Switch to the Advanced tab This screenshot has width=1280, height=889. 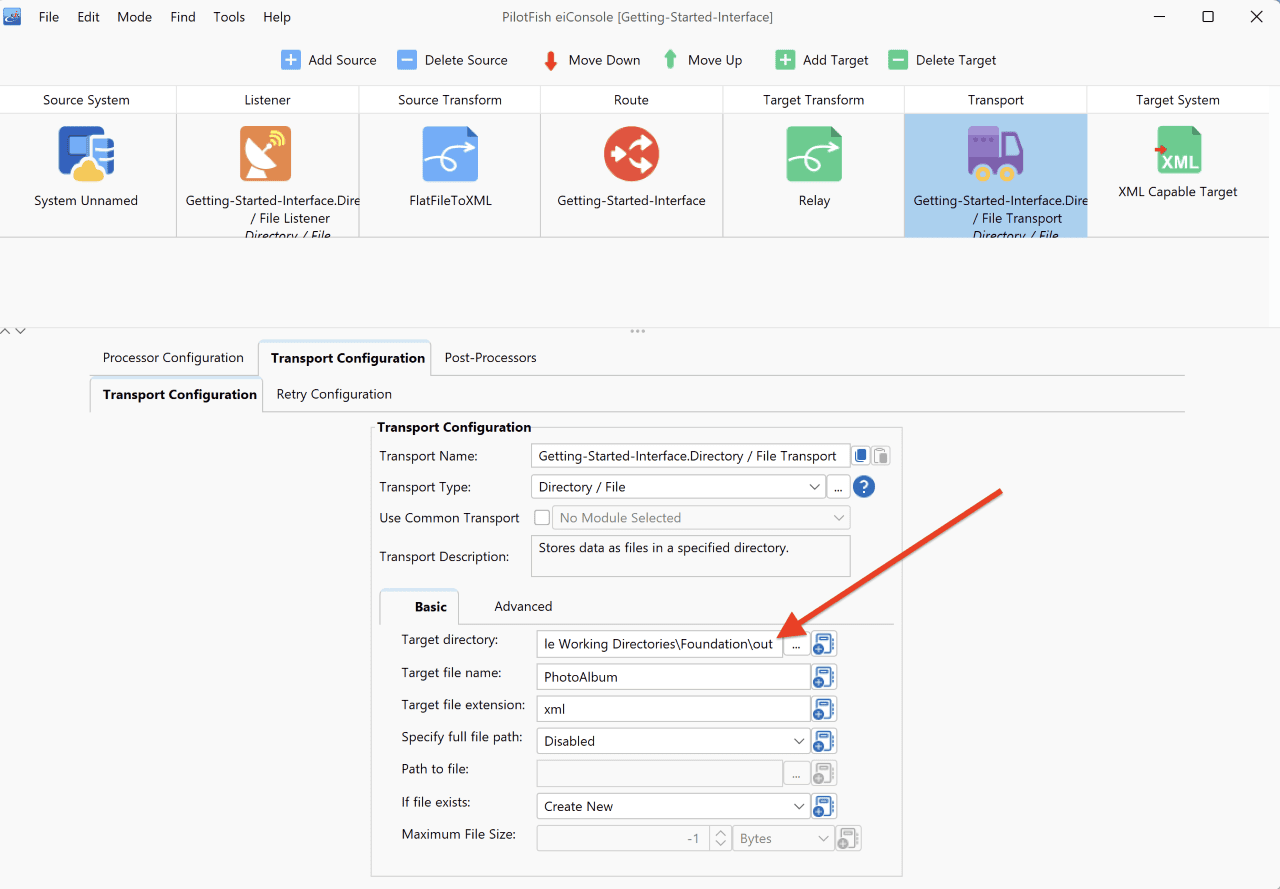pyautogui.click(x=523, y=606)
